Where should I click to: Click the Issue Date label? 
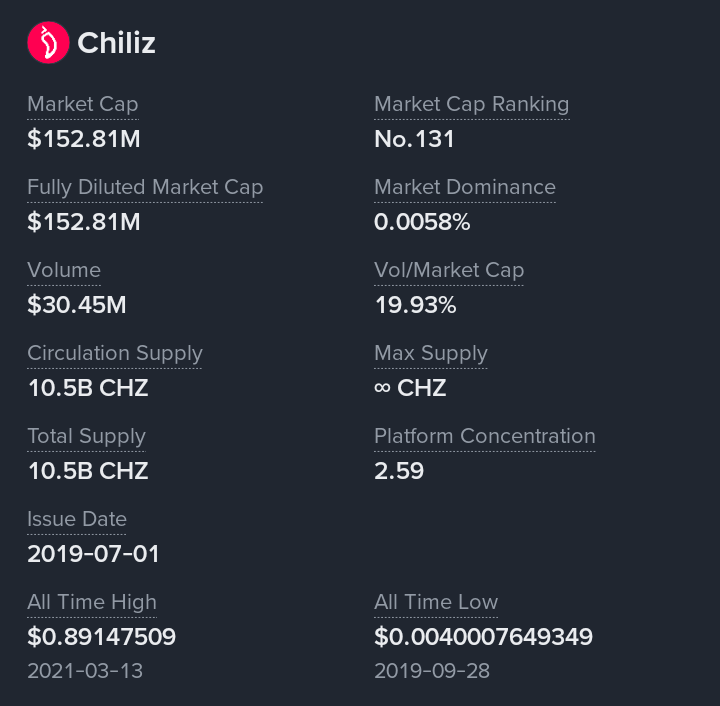click(77, 519)
